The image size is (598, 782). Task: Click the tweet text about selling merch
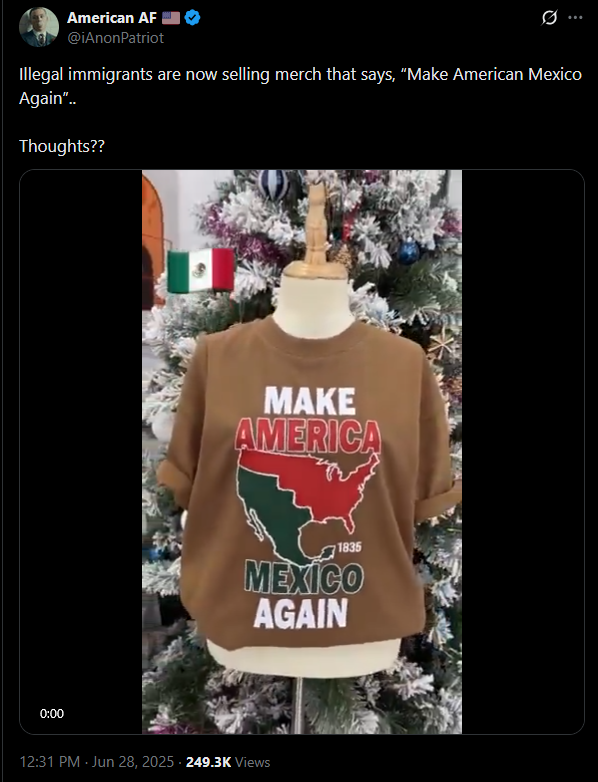tap(300, 86)
